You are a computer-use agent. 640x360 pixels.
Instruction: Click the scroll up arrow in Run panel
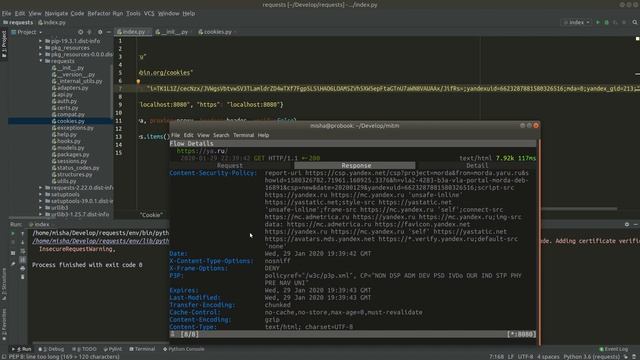(22, 233)
